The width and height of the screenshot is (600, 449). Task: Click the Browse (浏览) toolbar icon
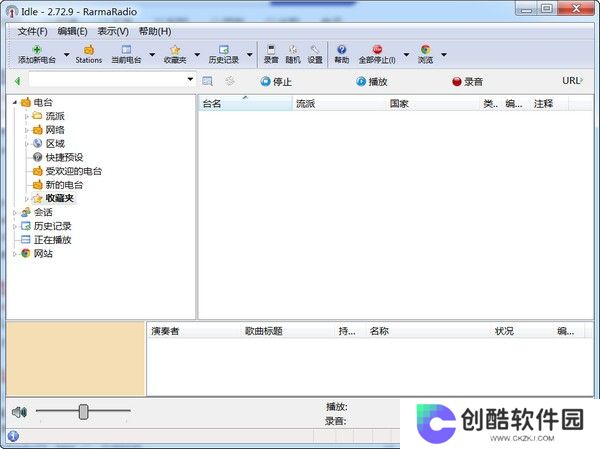(x=425, y=49)
